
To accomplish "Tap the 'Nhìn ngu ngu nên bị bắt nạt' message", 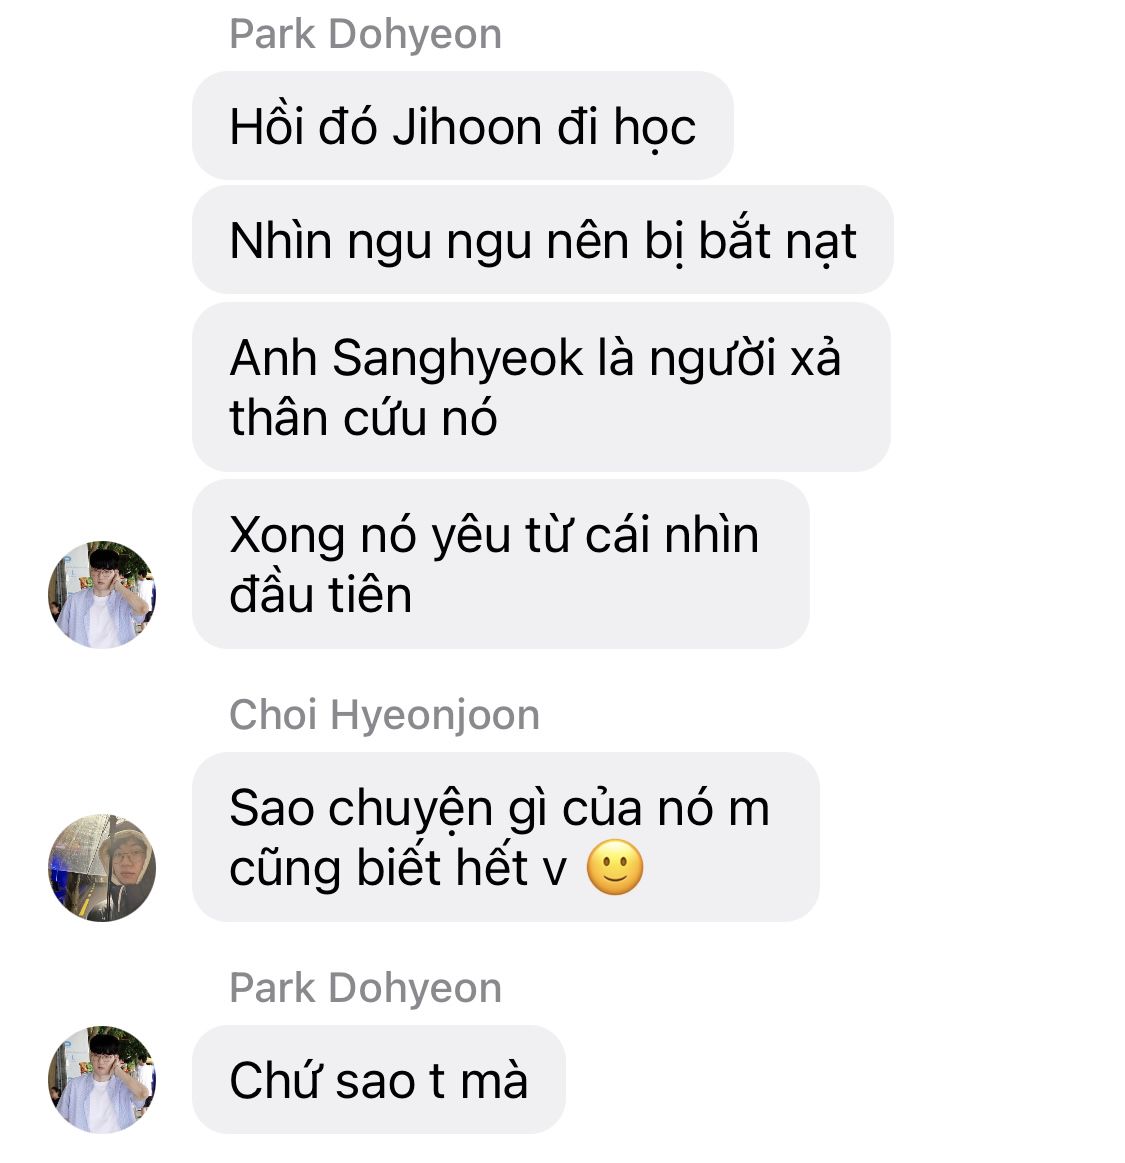I will coord(543,240).
